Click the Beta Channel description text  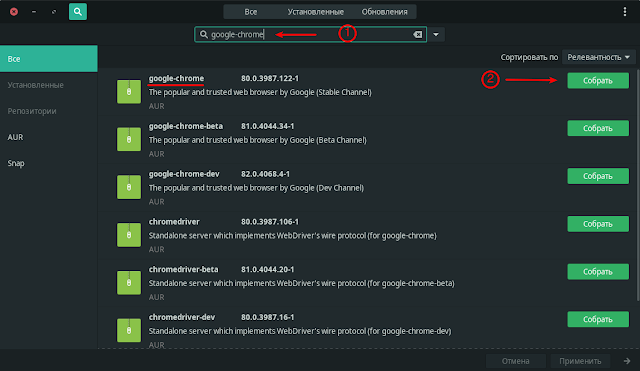[x=258, y=140]
